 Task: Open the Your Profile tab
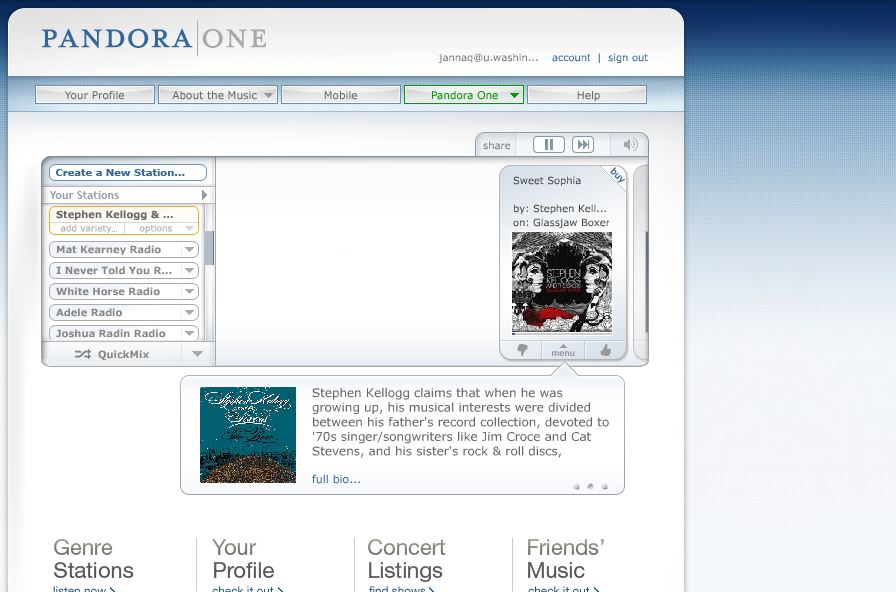[95, 95]
